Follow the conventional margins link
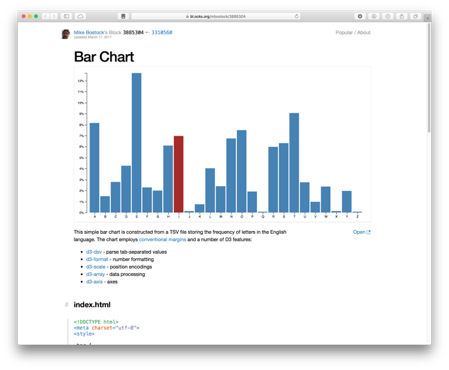This screenshot has height=370, width=449. (162, 239)
